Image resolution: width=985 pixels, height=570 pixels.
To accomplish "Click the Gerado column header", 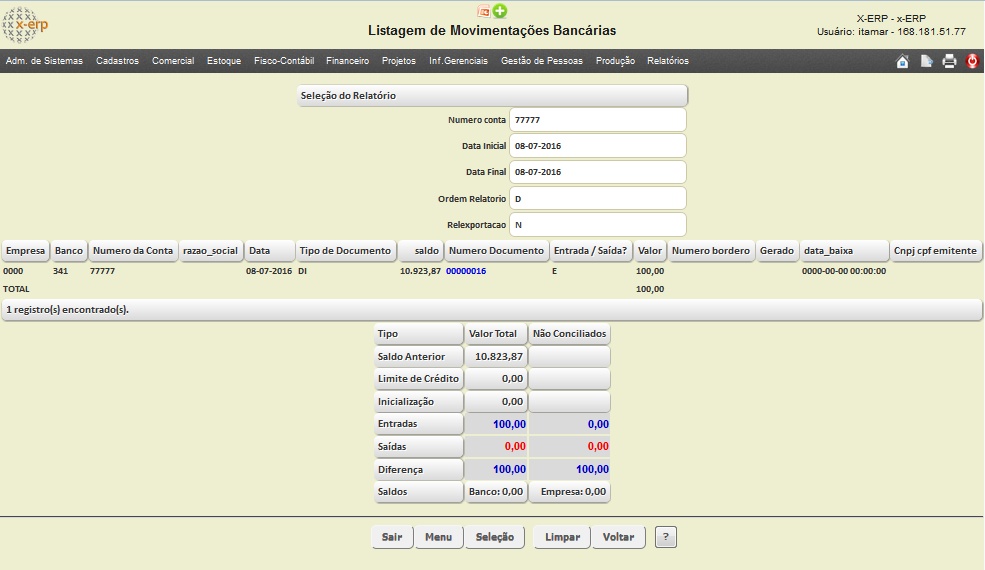I will (x=776, y=251).
